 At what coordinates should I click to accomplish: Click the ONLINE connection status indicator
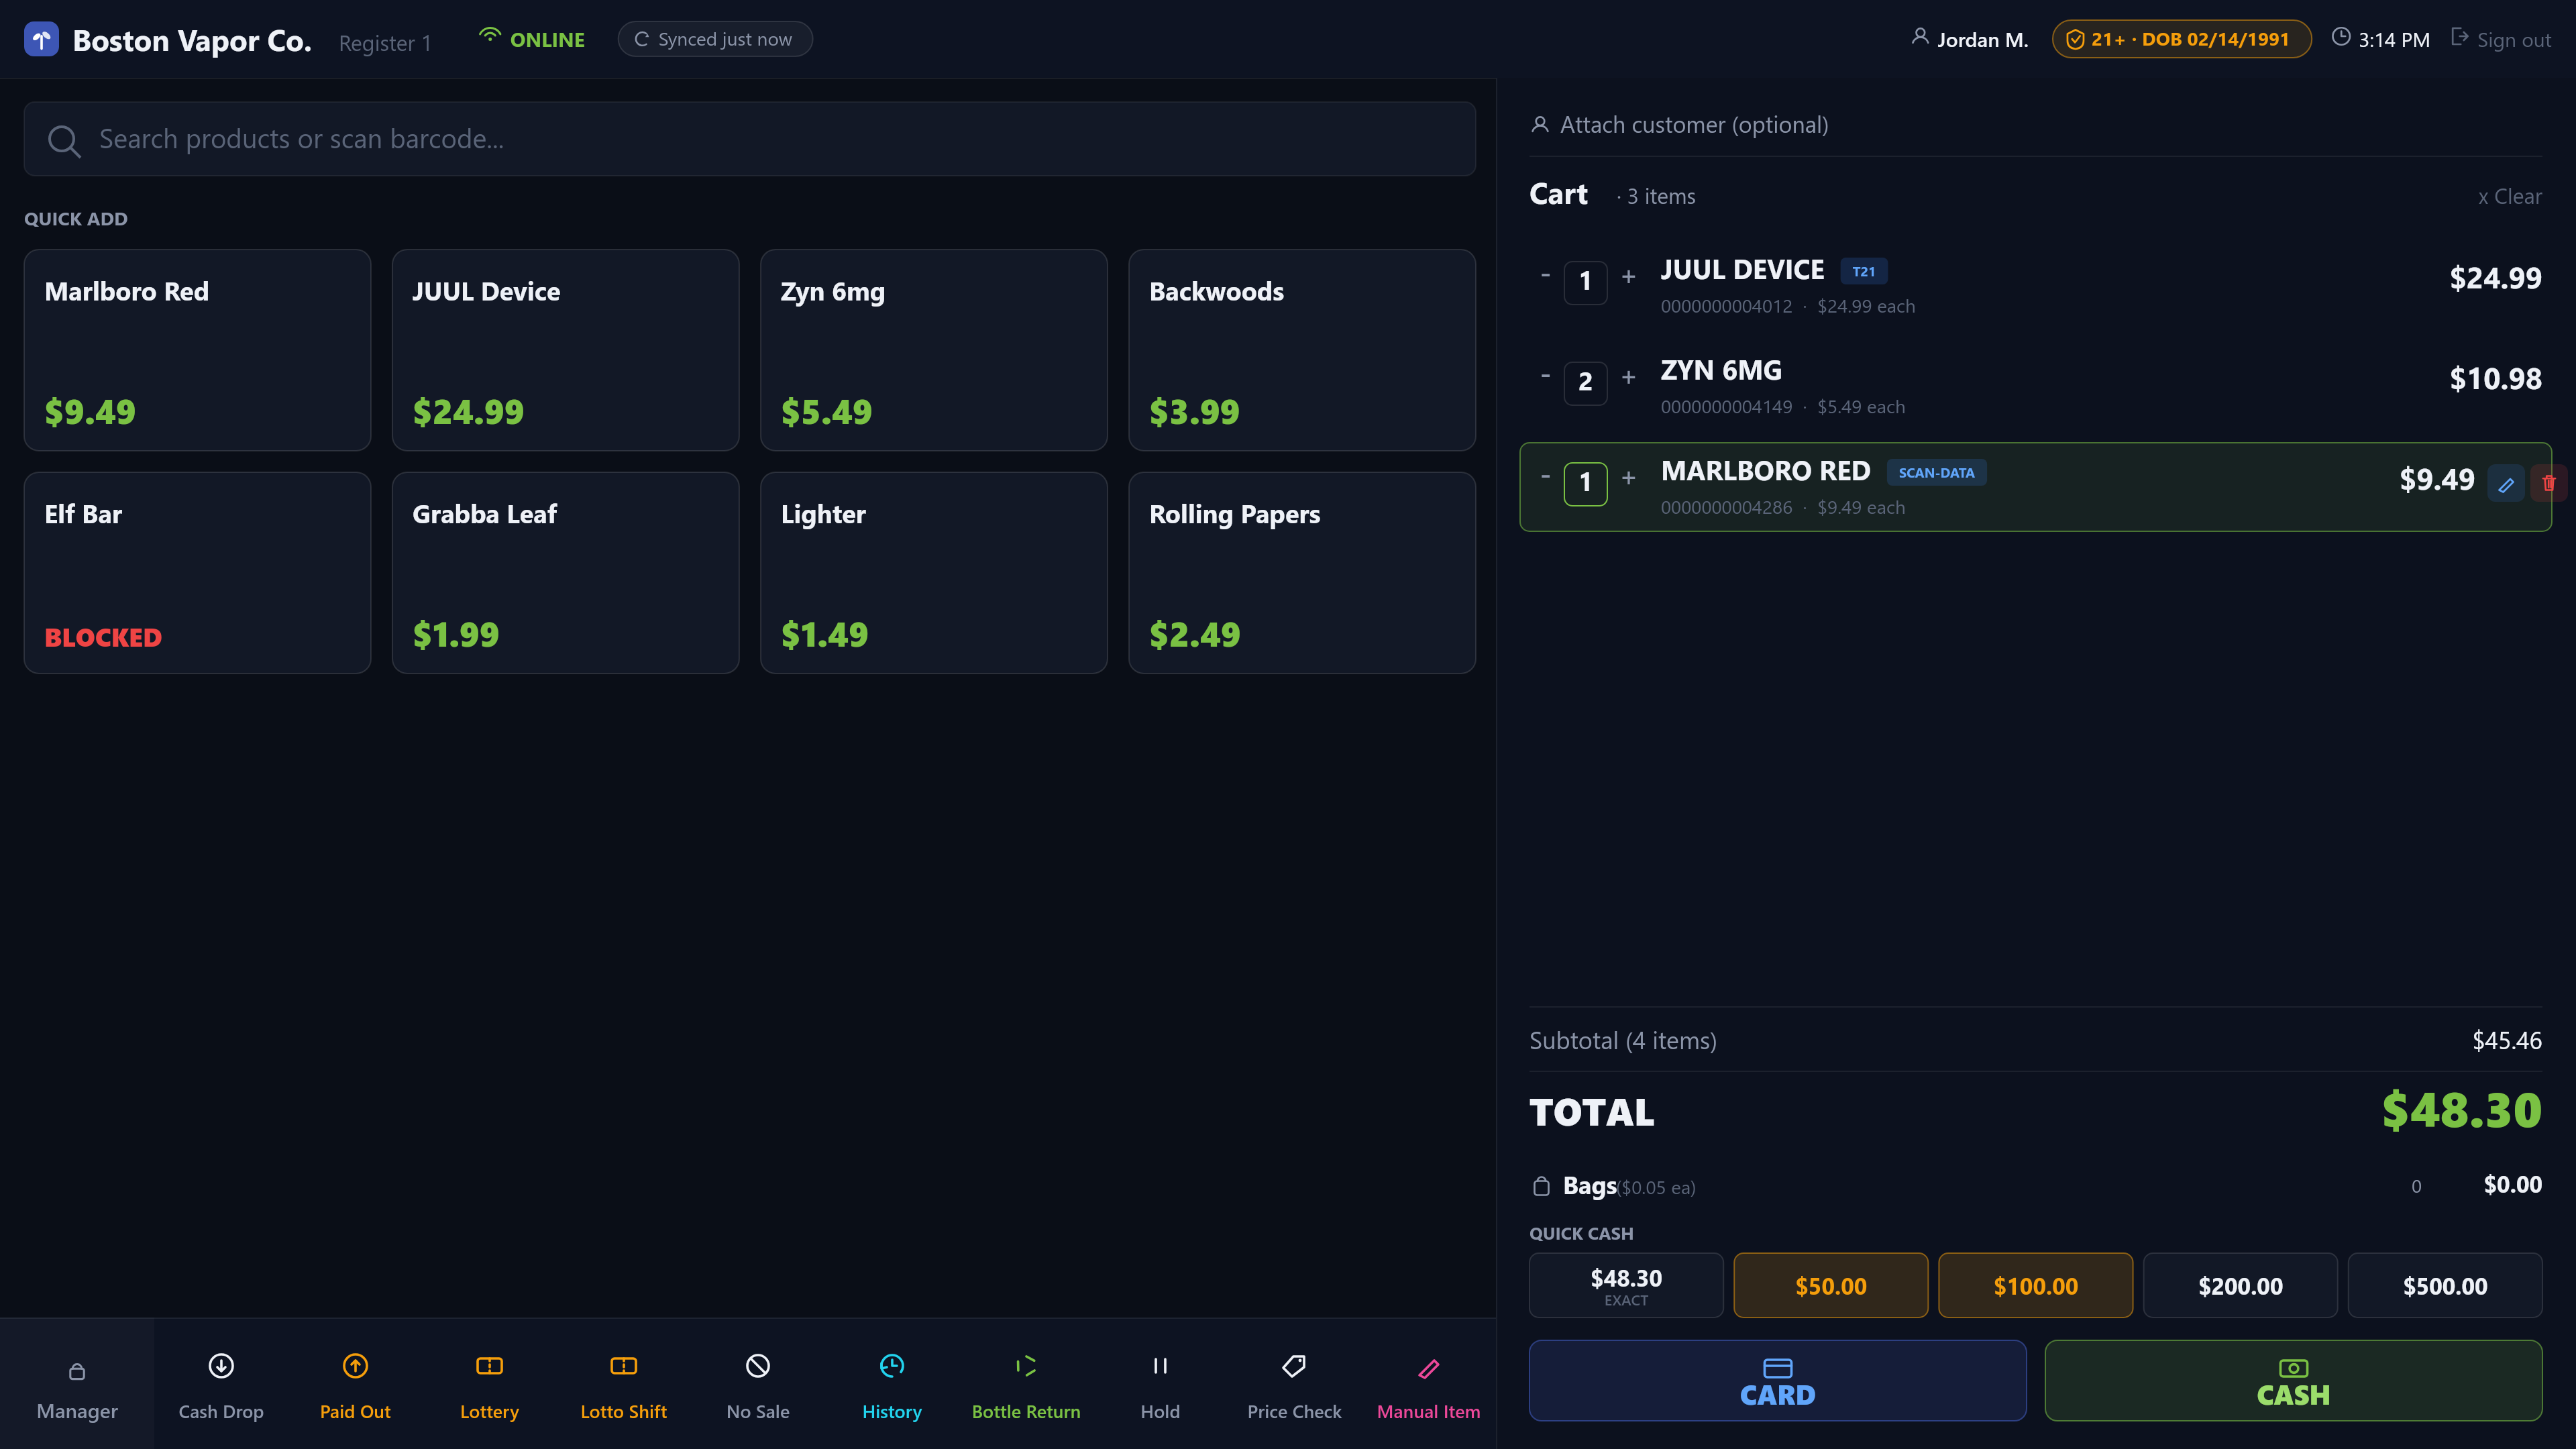[532, 39]
